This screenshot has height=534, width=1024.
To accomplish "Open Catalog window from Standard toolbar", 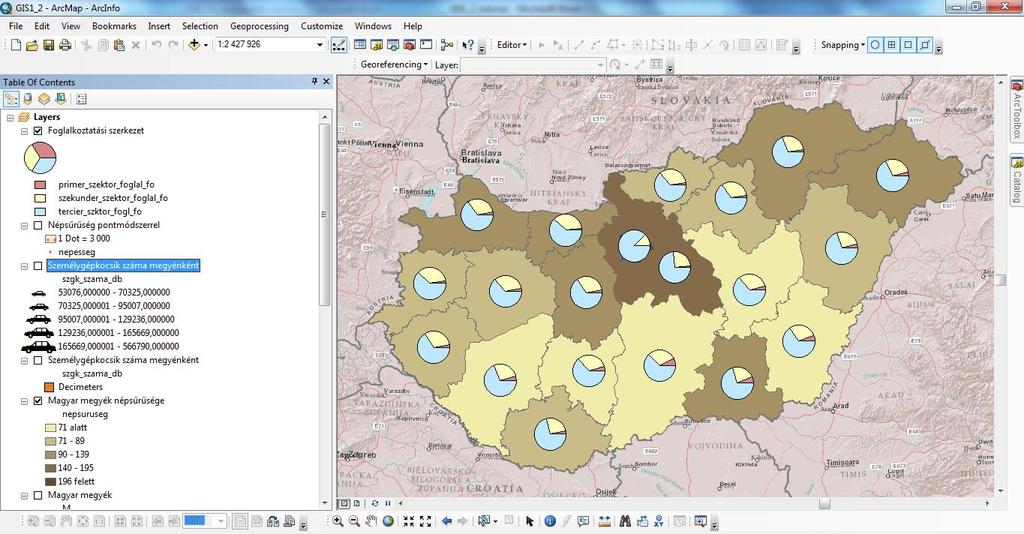I will (377, 45).
